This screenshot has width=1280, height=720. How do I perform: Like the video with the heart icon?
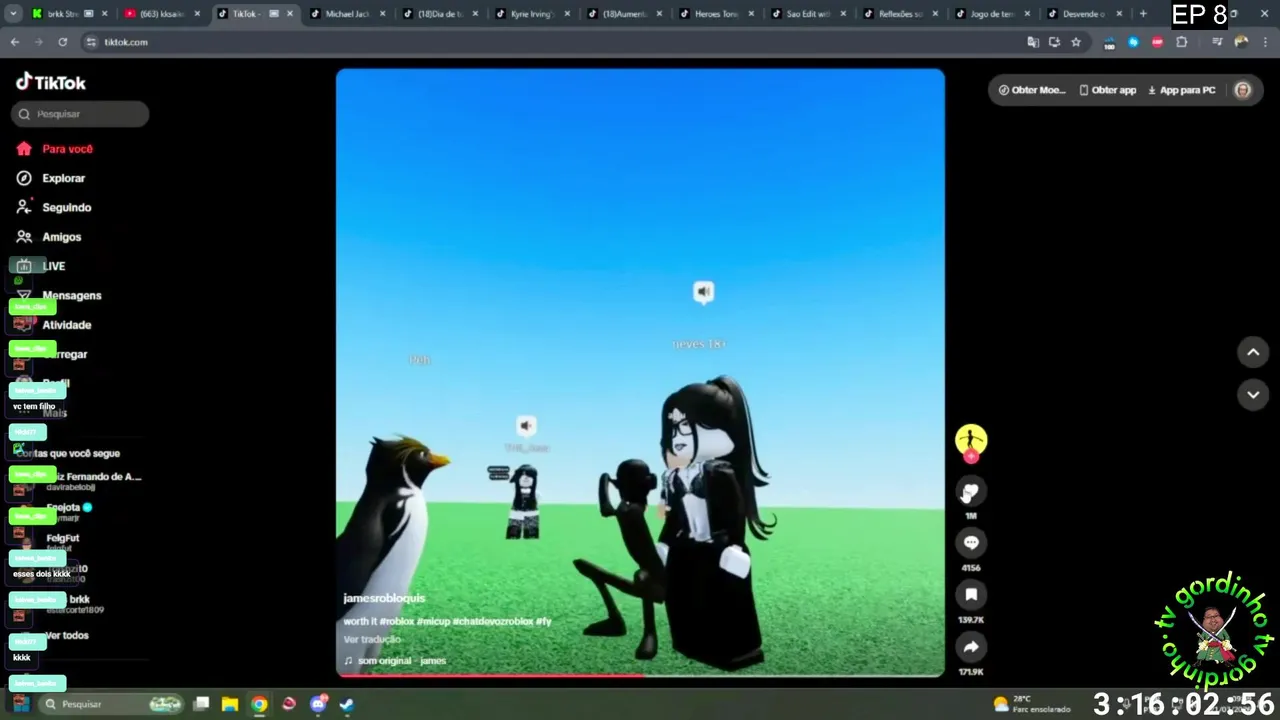[x=970, y=492]
